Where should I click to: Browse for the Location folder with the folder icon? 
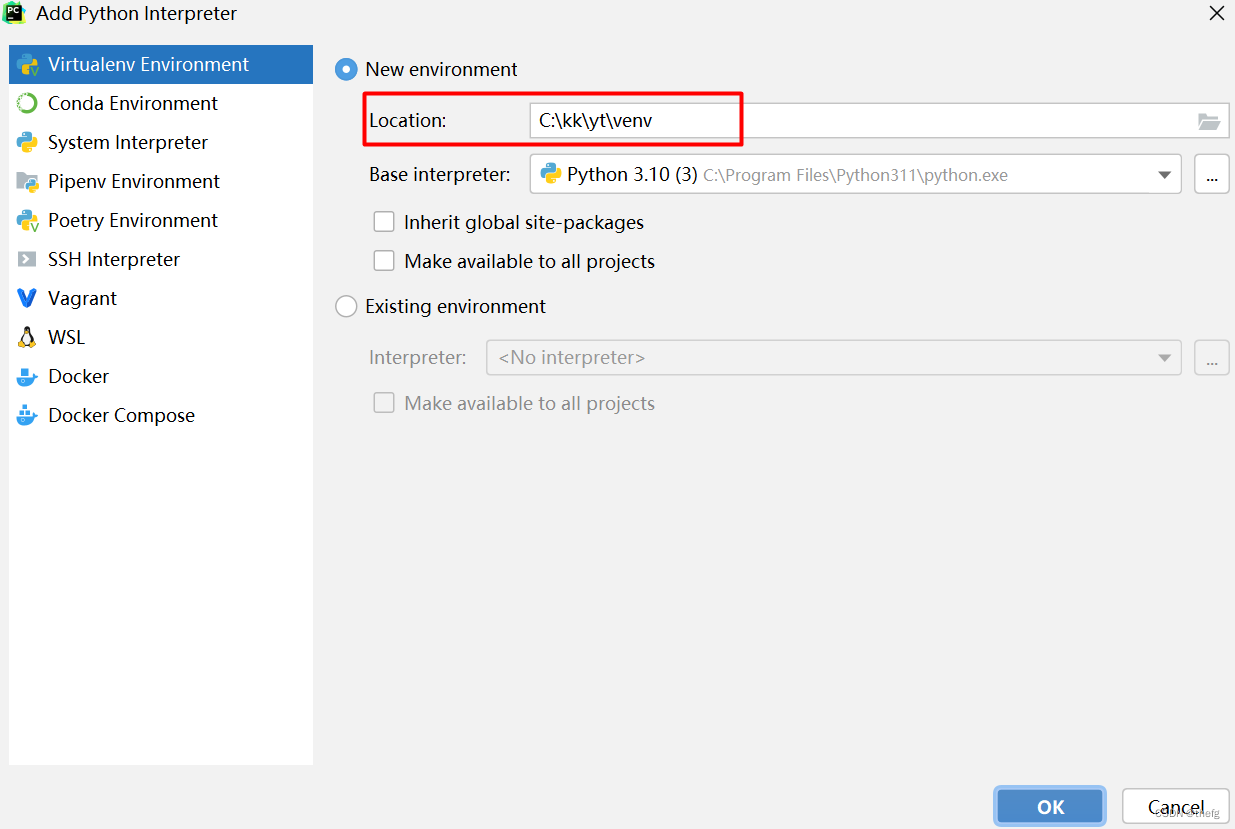click(x=1209, y=121)
